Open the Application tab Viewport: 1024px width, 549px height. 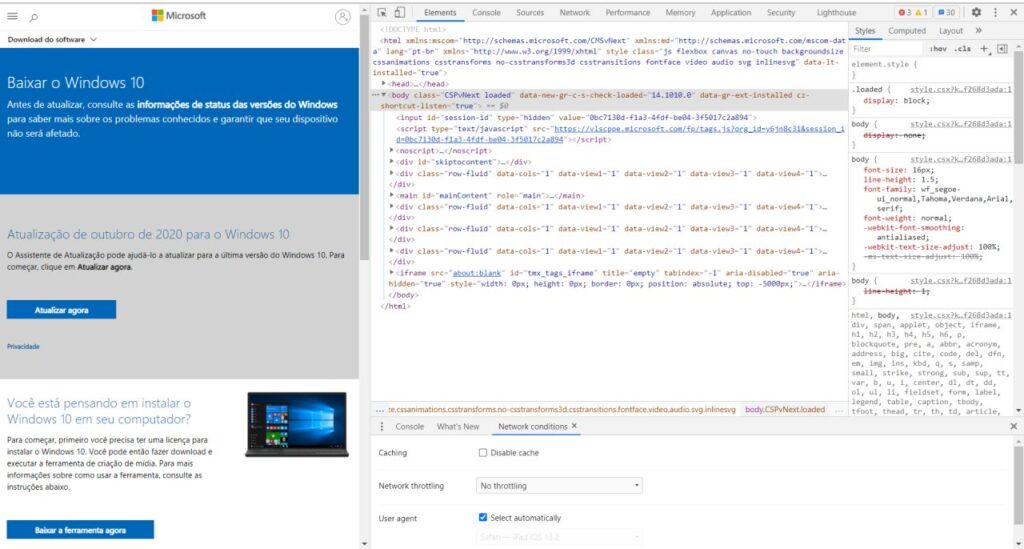[731, 12]
